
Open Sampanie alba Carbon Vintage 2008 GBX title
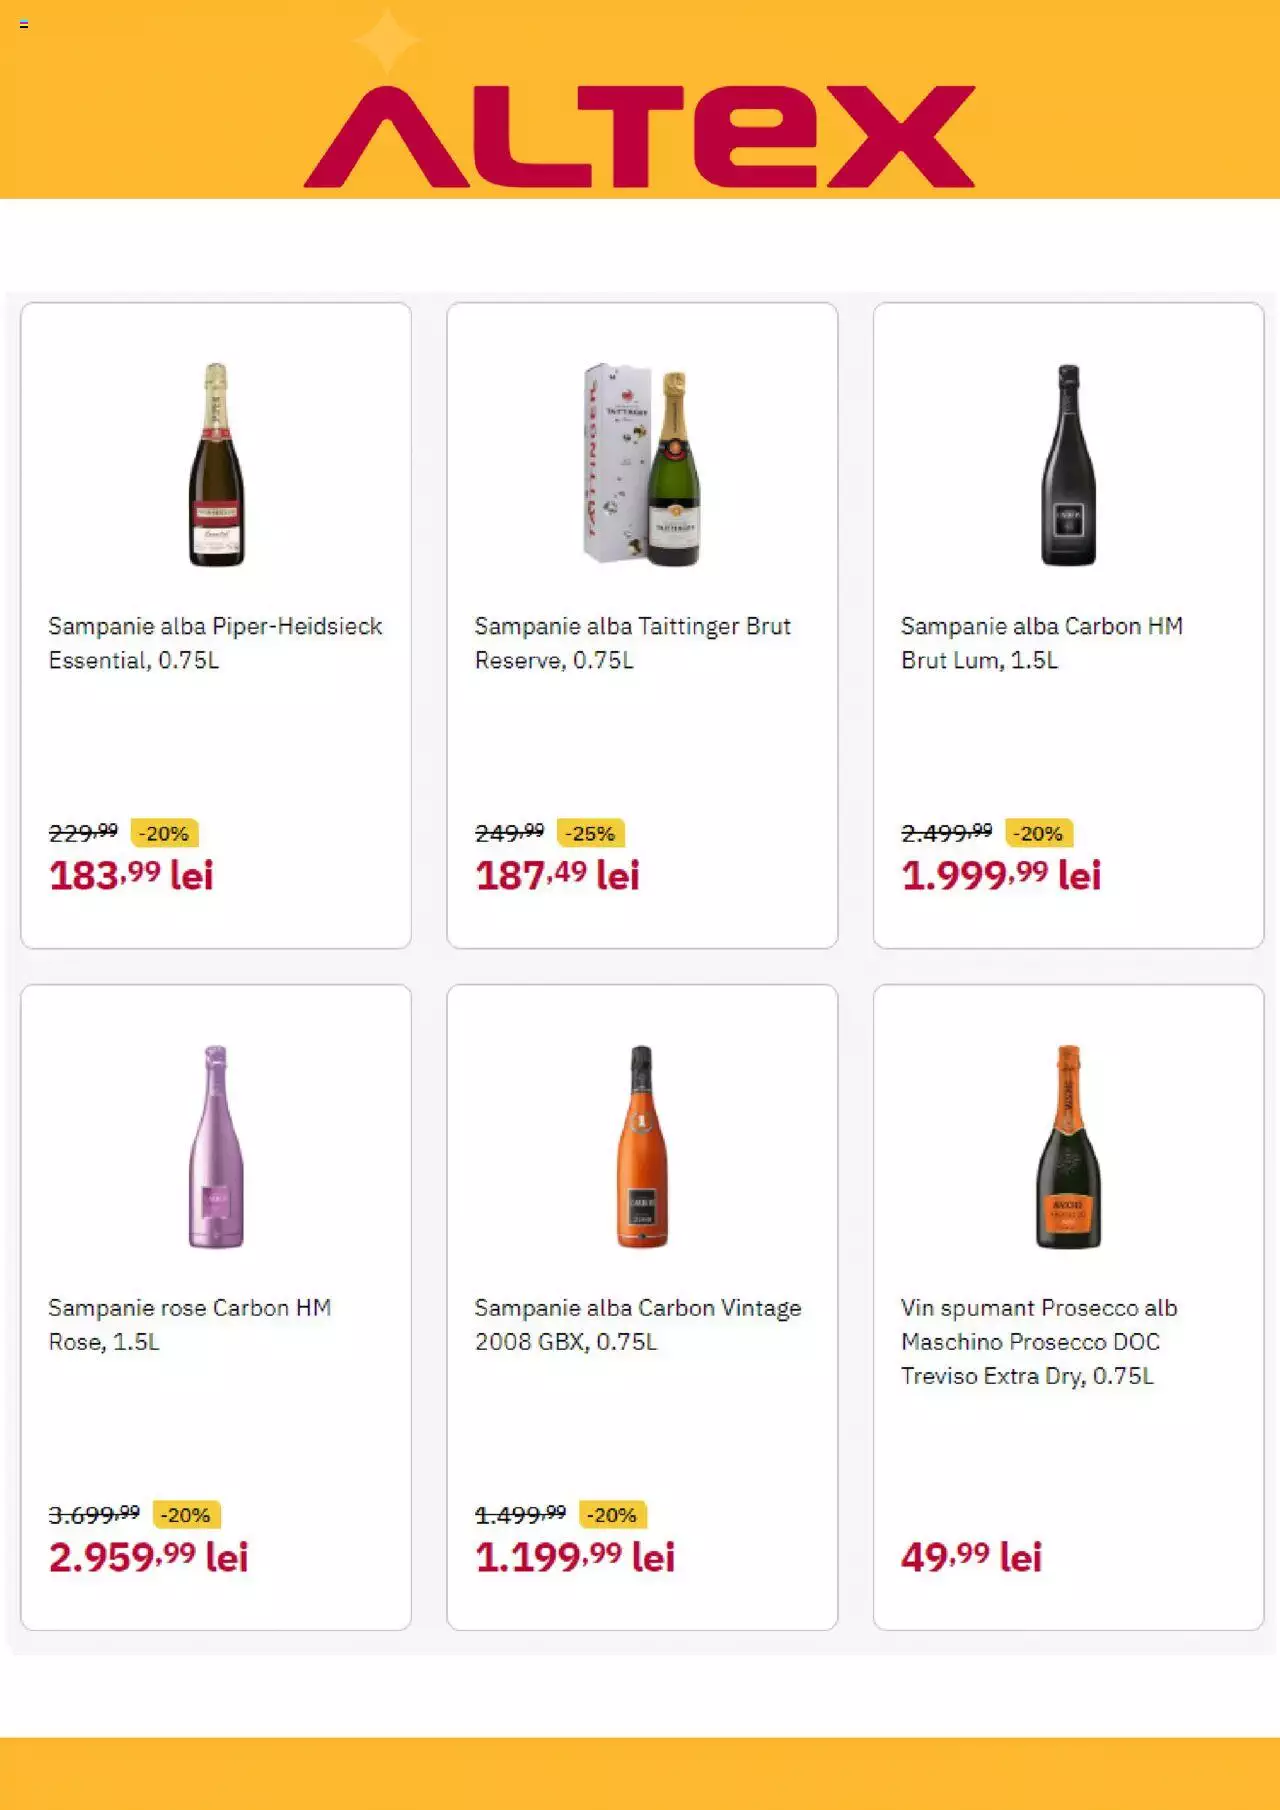pyautogui.click(x=637, y=1325)
